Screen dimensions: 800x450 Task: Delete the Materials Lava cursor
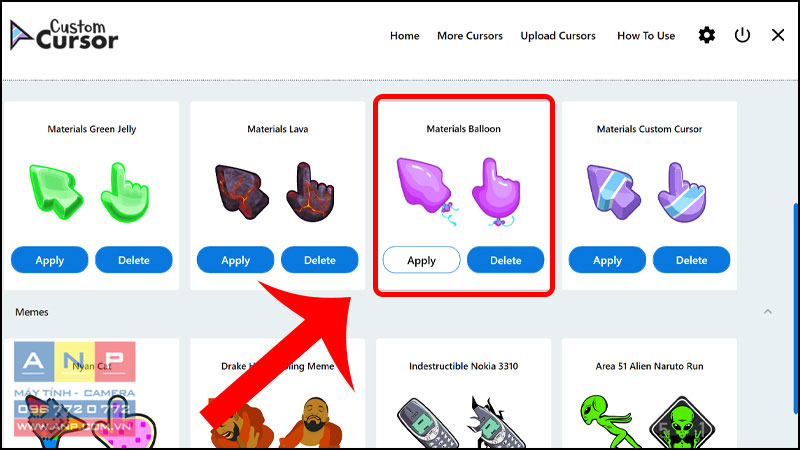(x=319, y=260)
